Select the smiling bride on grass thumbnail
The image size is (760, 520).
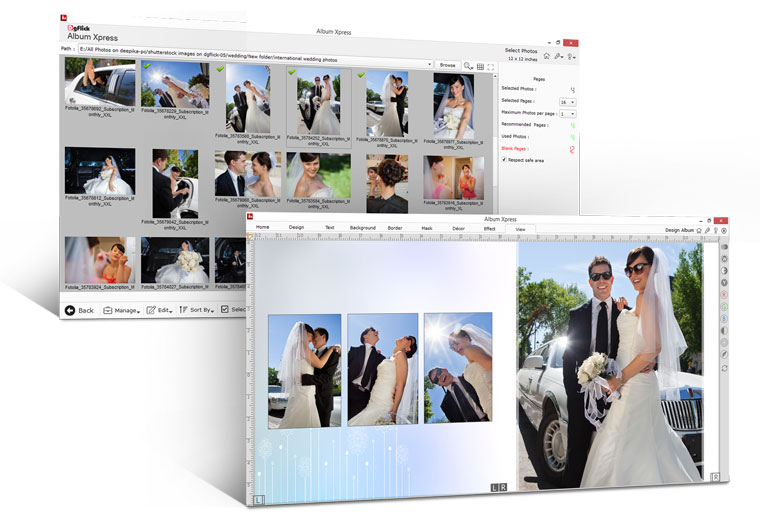(x=318, y=175)
